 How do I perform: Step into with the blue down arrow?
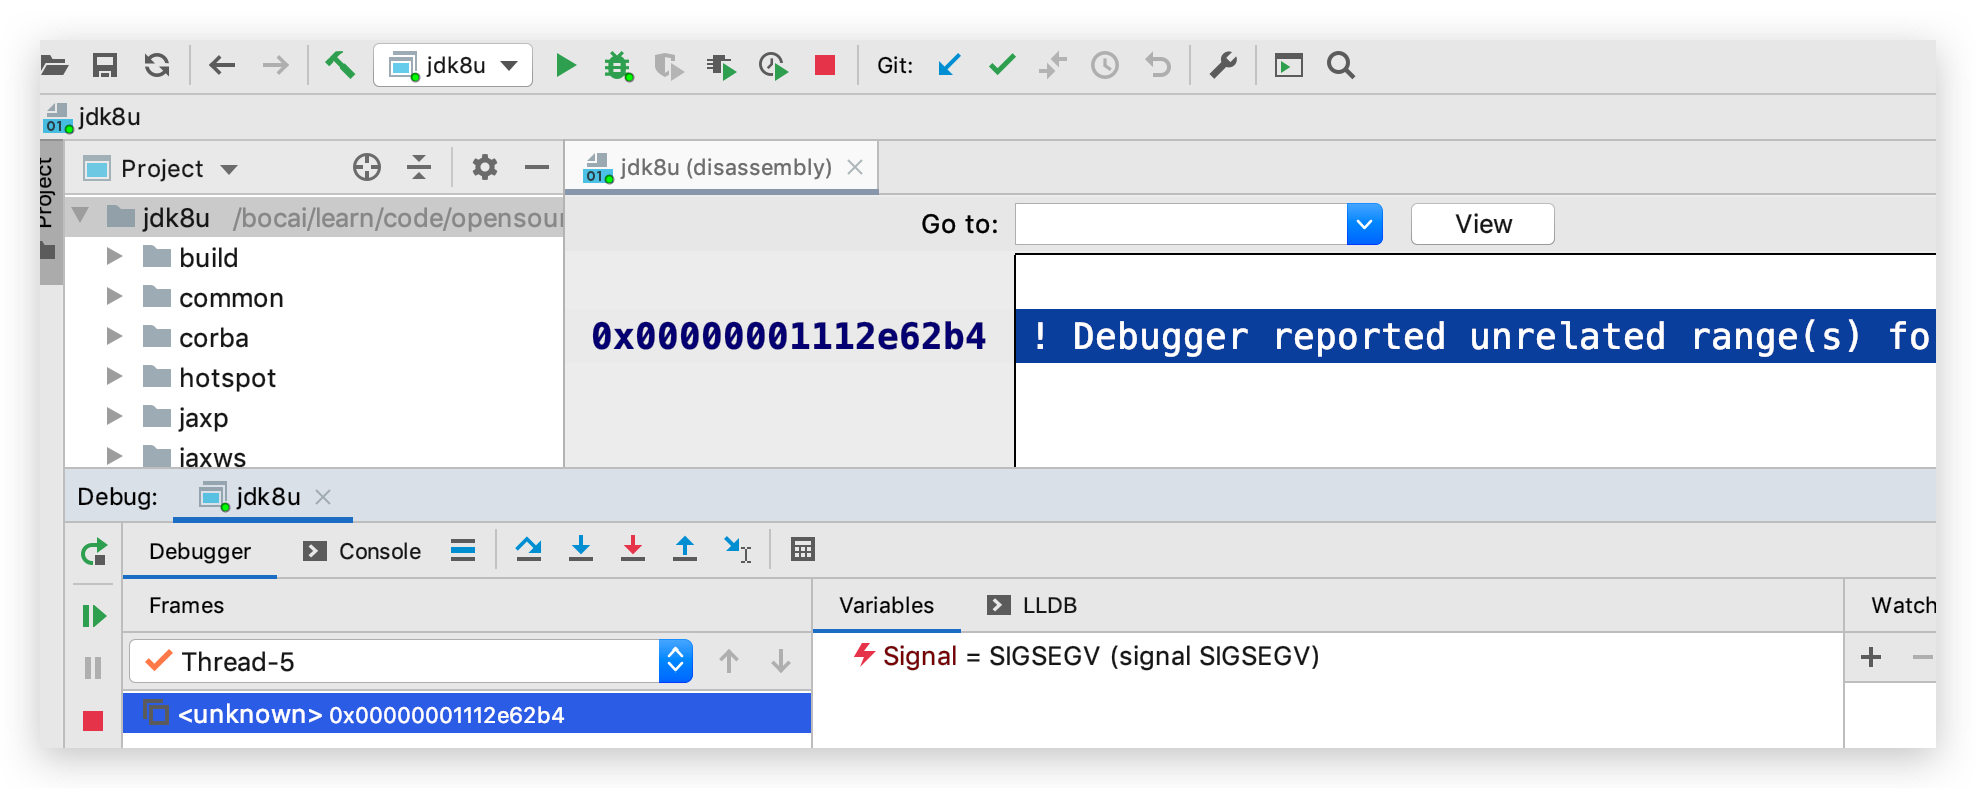581,549
